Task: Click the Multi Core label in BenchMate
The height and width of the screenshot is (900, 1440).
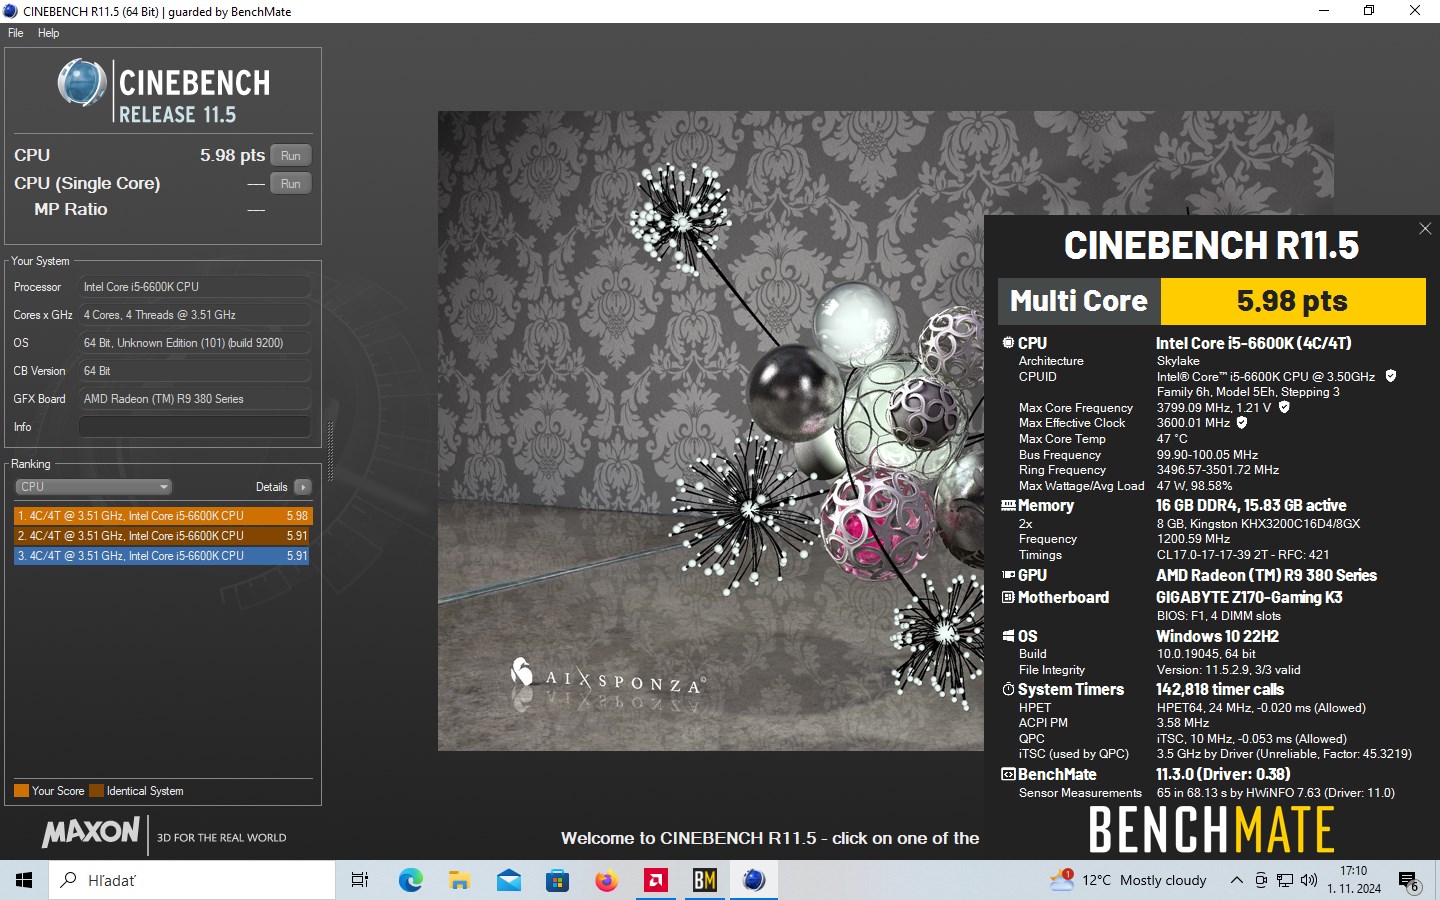Action: [1079, 301]
